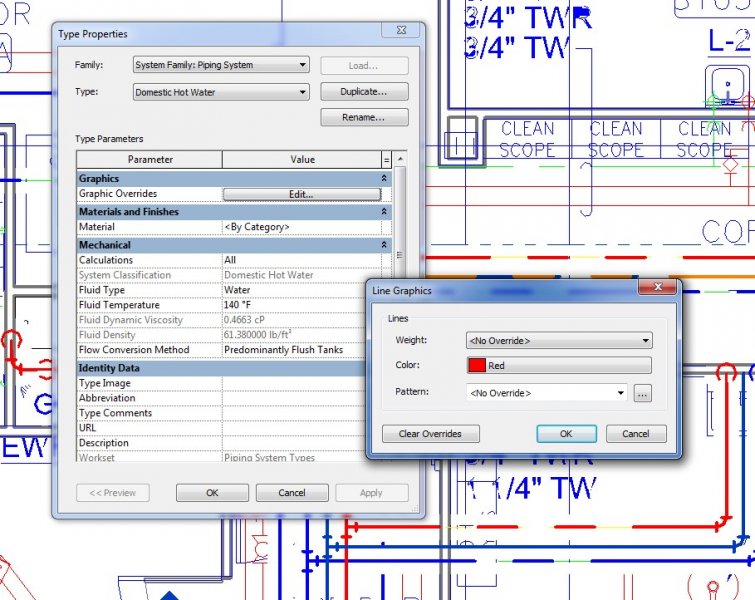Click the << Preview button
755x600 pixels.
tap(113, 493)
